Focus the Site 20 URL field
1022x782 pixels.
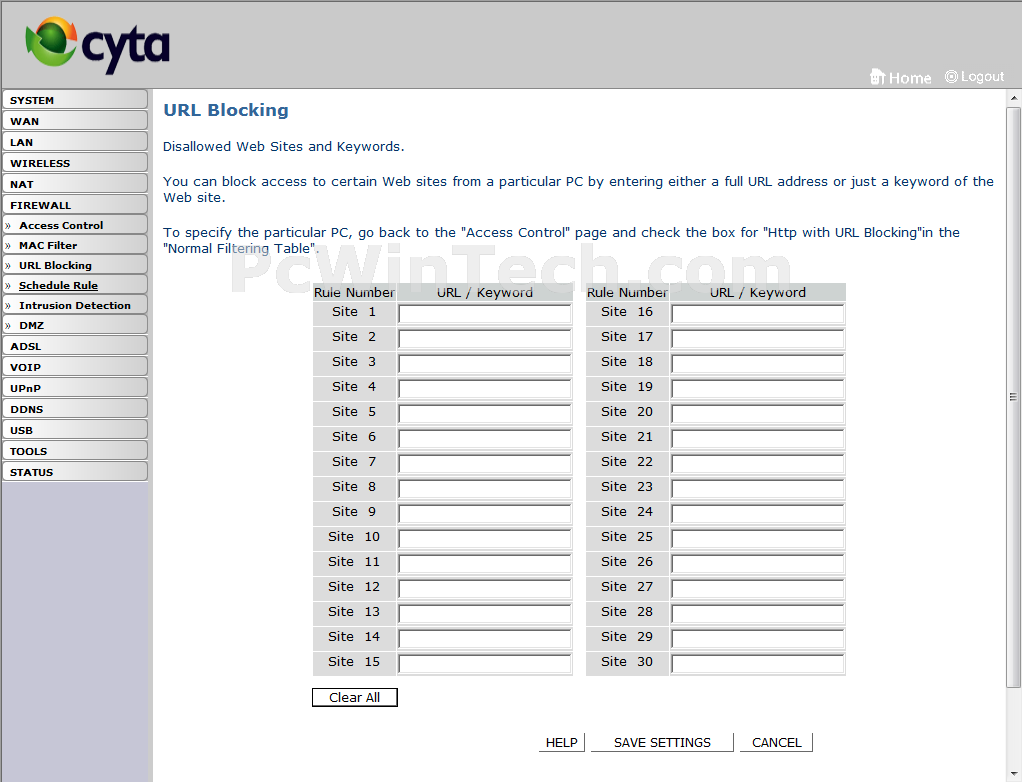[758, 414]
